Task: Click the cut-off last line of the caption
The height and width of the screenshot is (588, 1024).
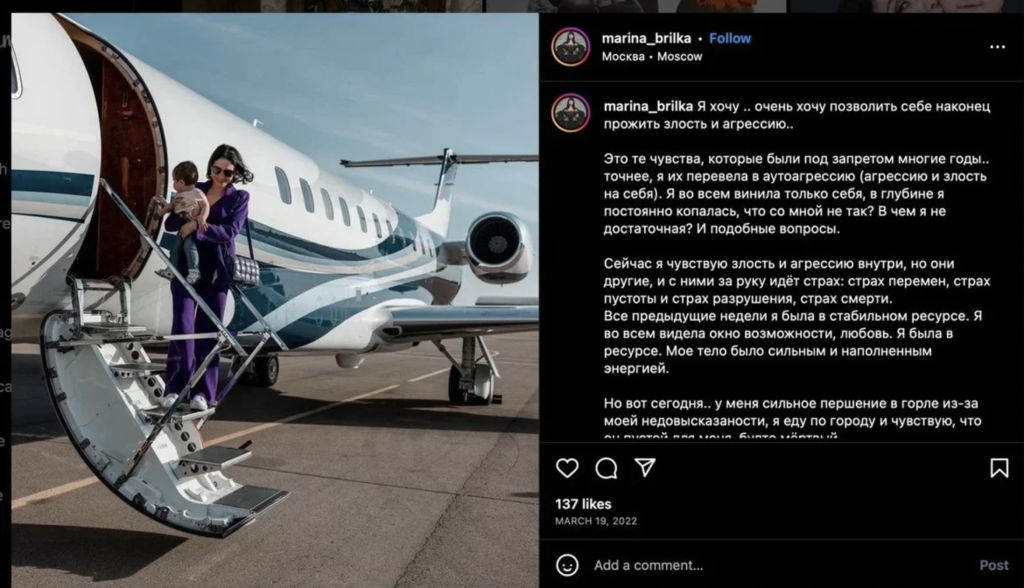Action: [720, 435]
